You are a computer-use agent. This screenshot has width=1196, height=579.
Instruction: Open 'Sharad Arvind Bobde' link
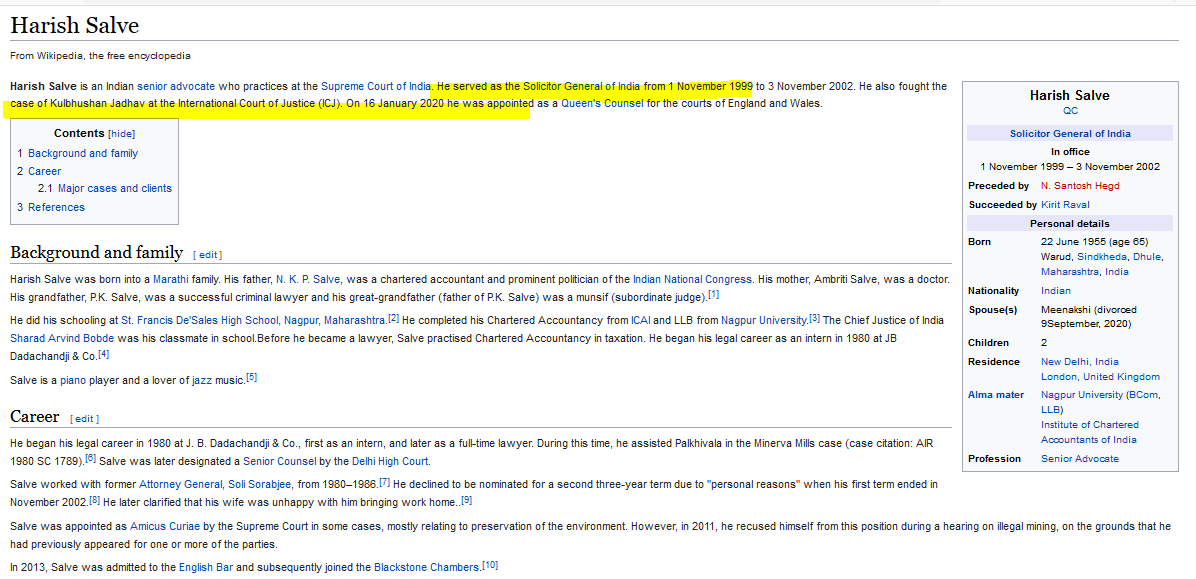point(63,337)
